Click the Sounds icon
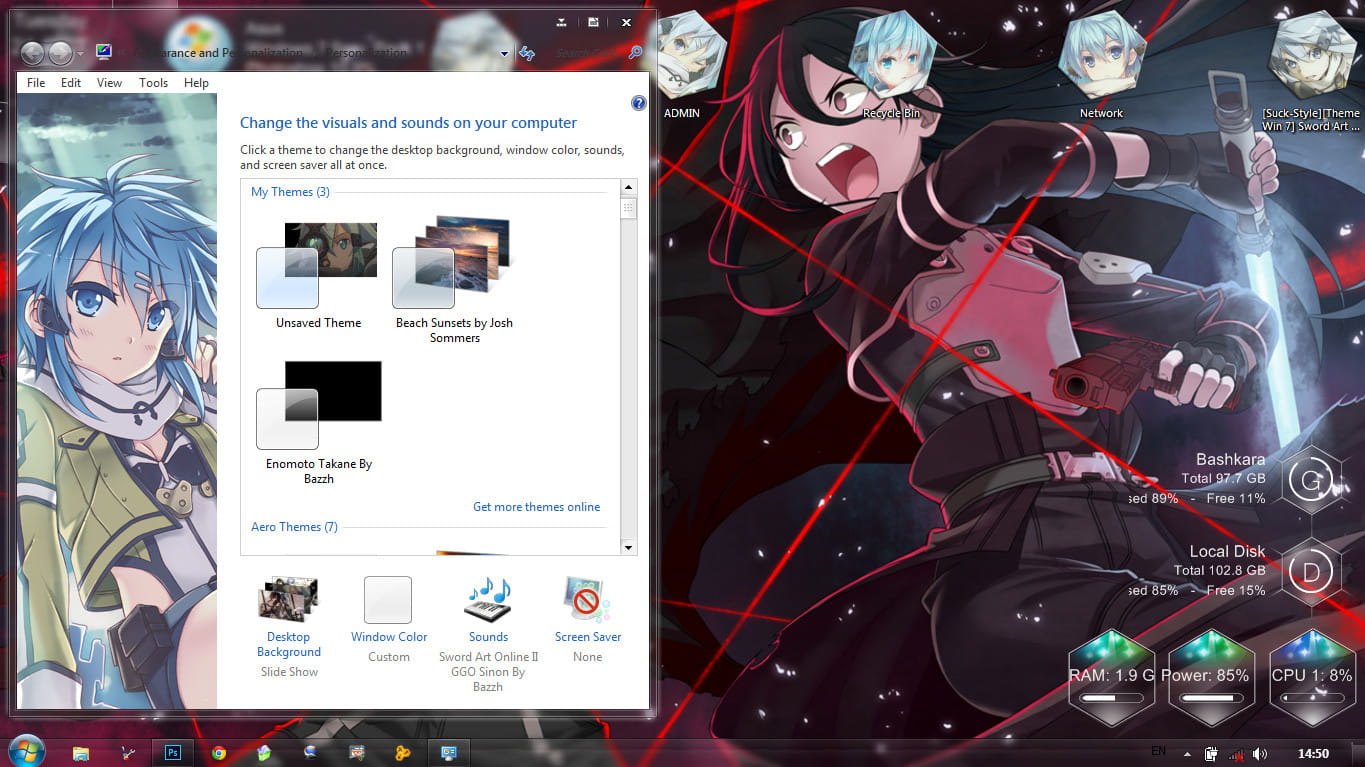 click(x=488, y=598)
